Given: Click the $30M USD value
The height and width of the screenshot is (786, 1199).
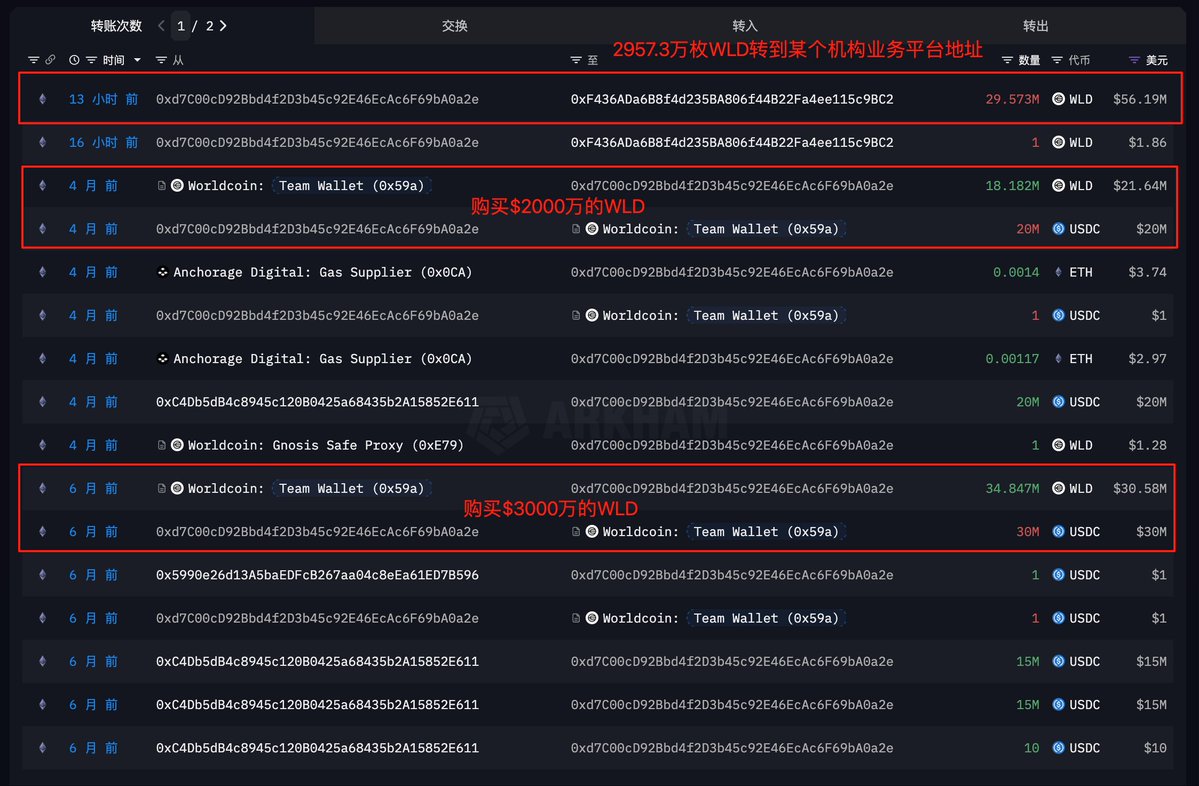Looking at the screenshot, I should click(x=1152, y=531).
